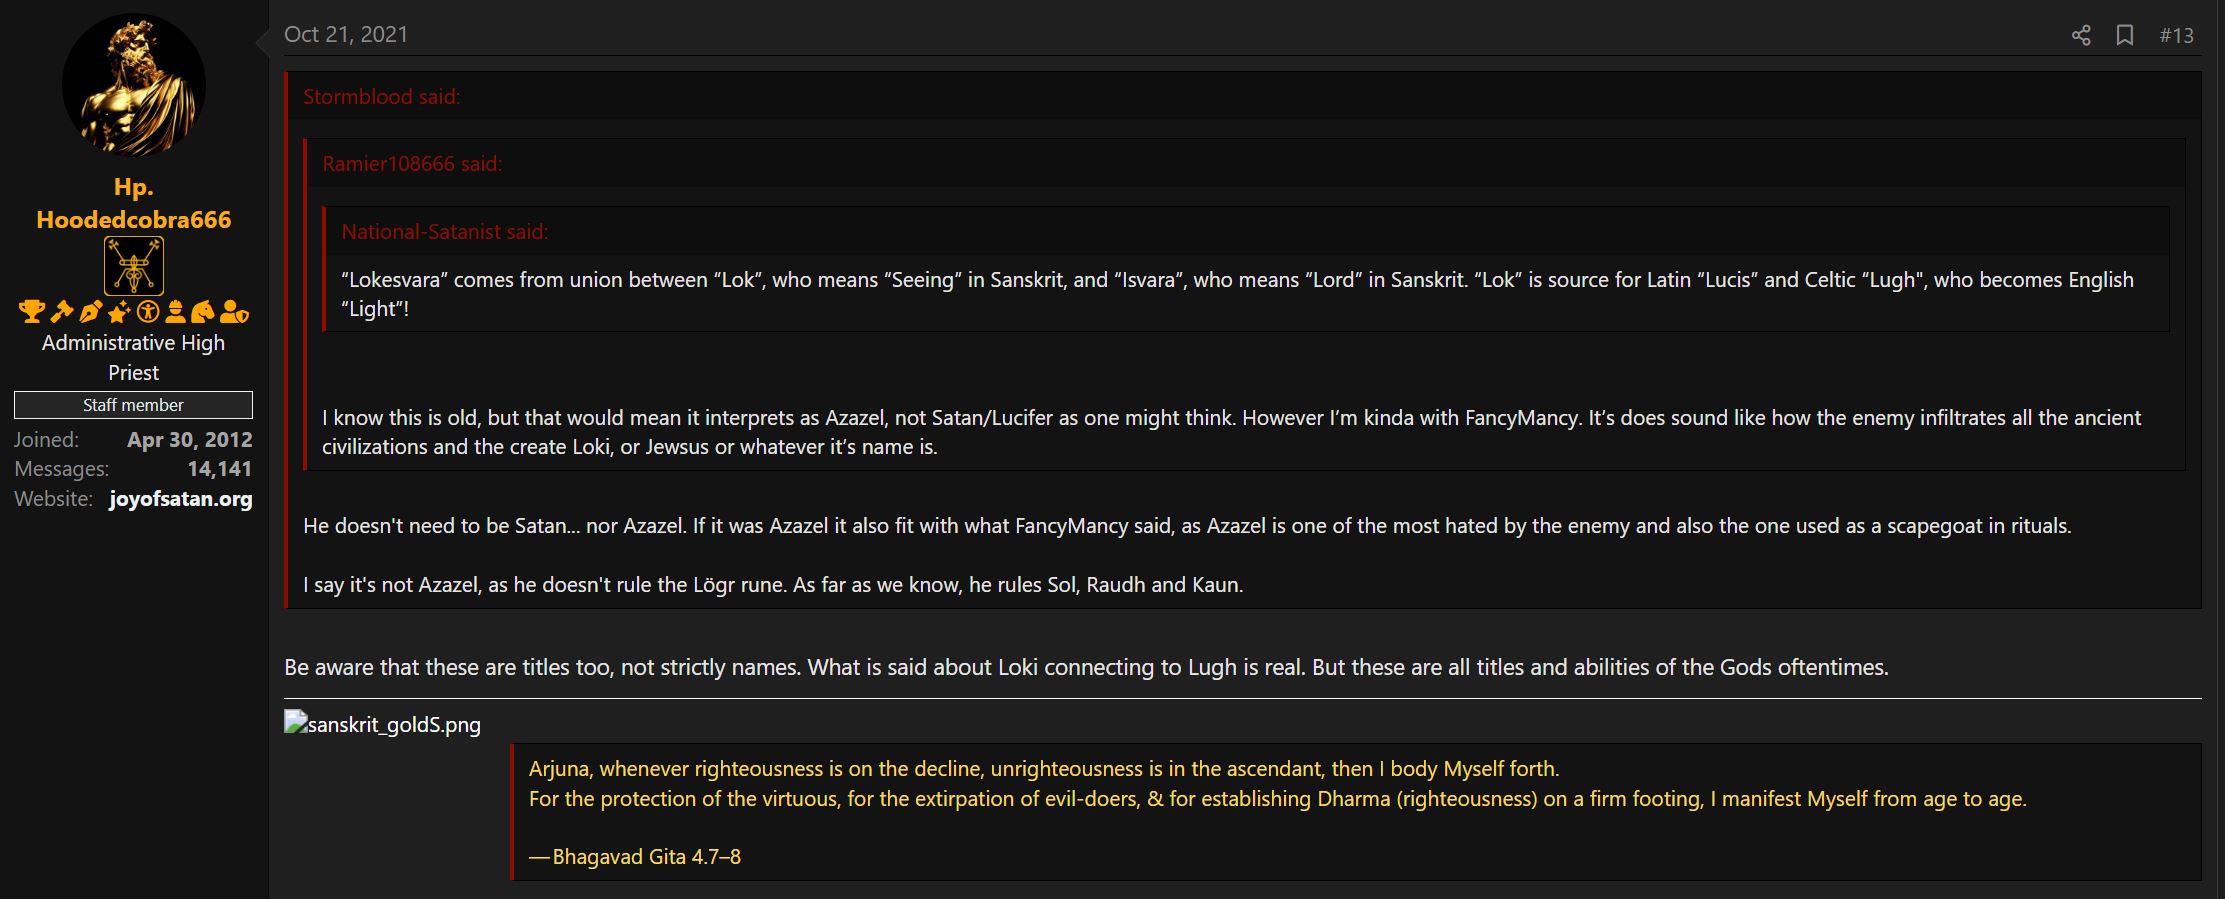The width and height of the screenshot is (2225, 899).
Task: Jump to Stormblood's quoted post
Action: tap(381, 97)
